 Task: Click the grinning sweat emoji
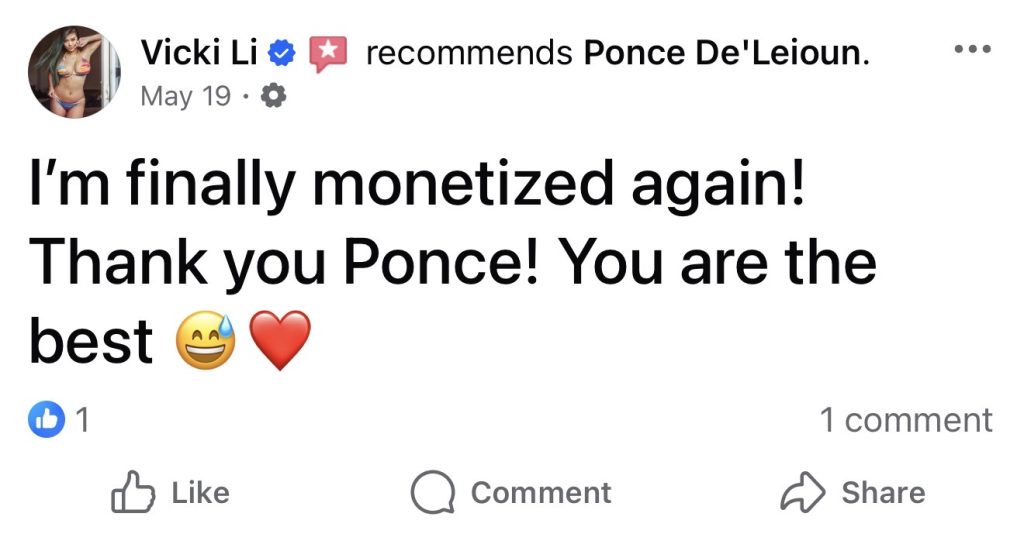coord(205,341)
